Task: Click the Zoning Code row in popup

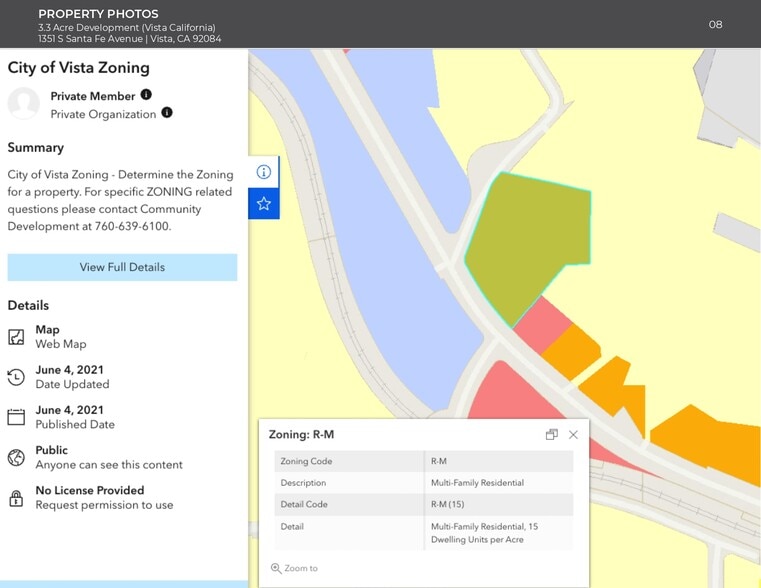Action: [x=423, y=461]
